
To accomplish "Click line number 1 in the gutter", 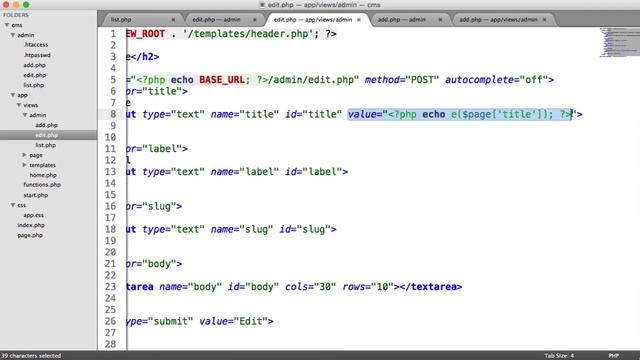I will coord(113,34).
